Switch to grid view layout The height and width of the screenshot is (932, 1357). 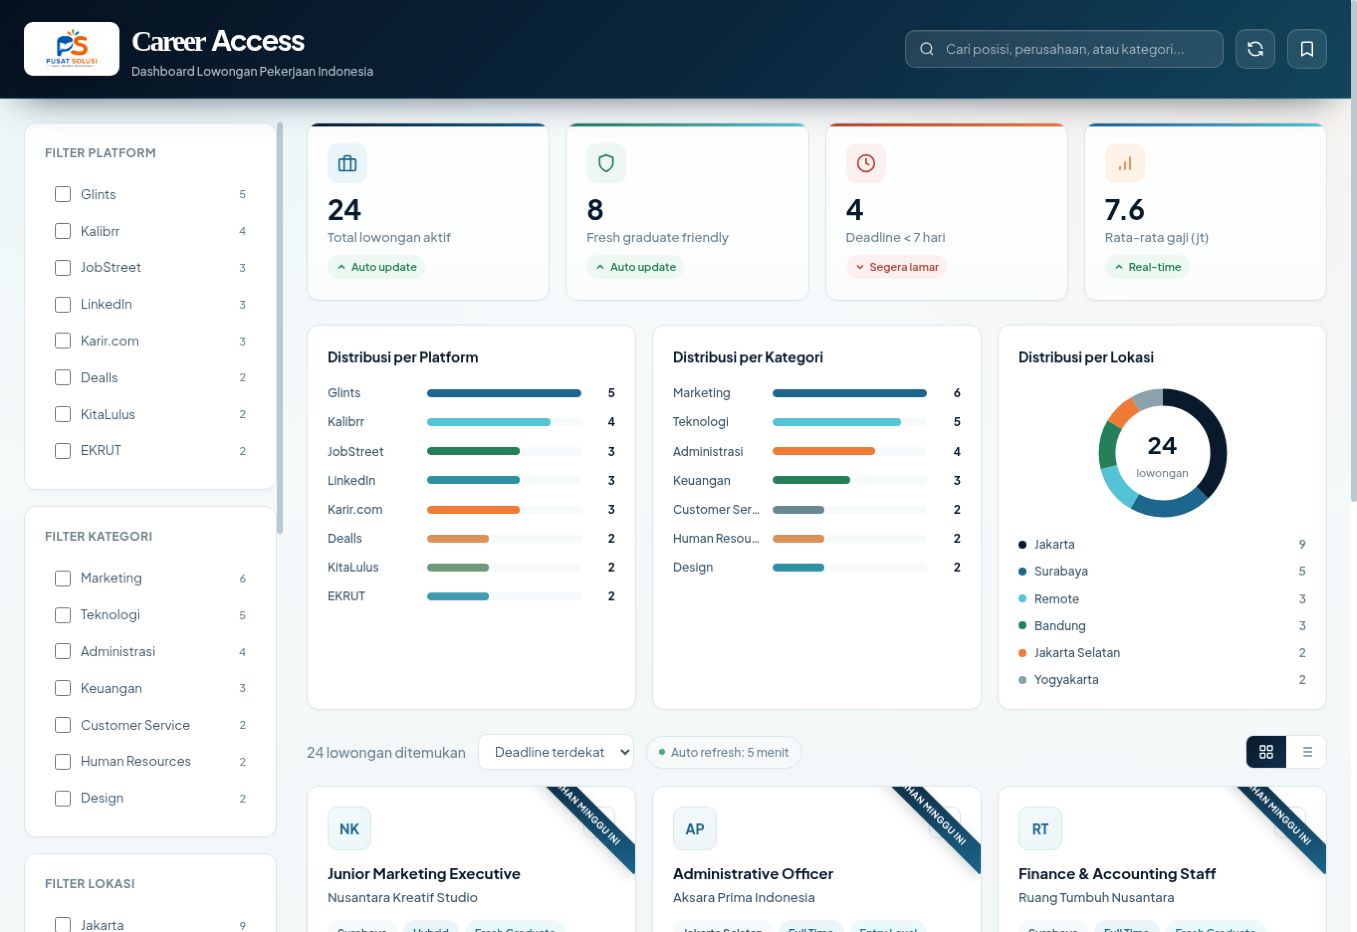(1266, 752)
